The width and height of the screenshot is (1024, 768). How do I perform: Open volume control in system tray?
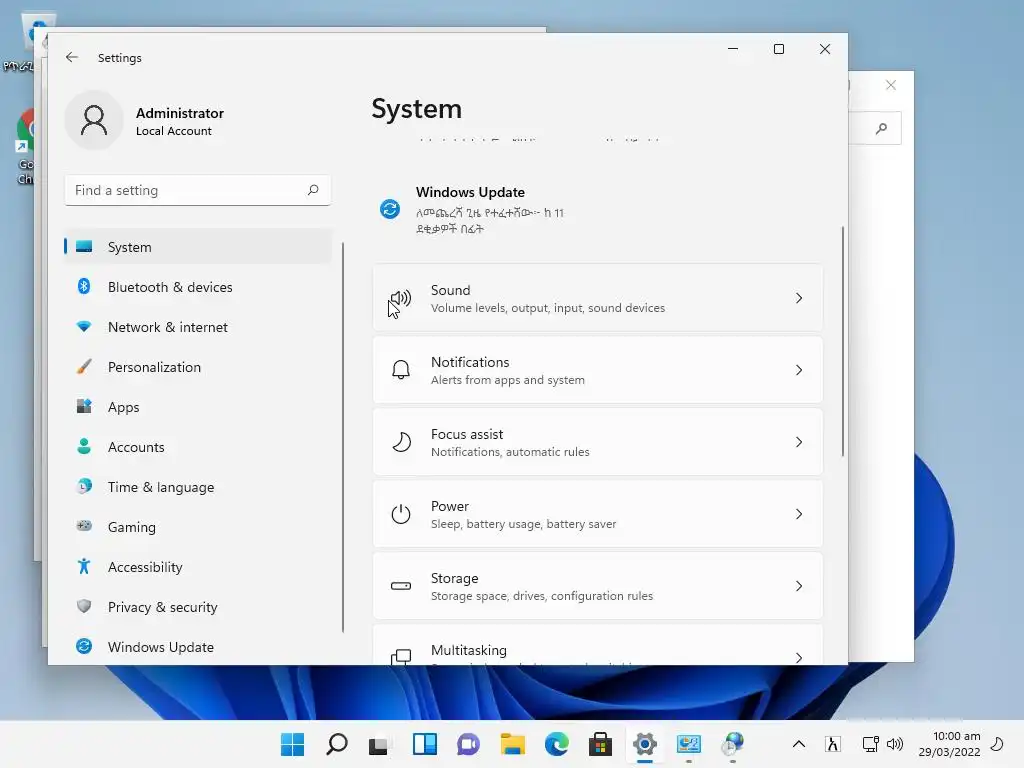pyautogui.click(x=895, y=744)
